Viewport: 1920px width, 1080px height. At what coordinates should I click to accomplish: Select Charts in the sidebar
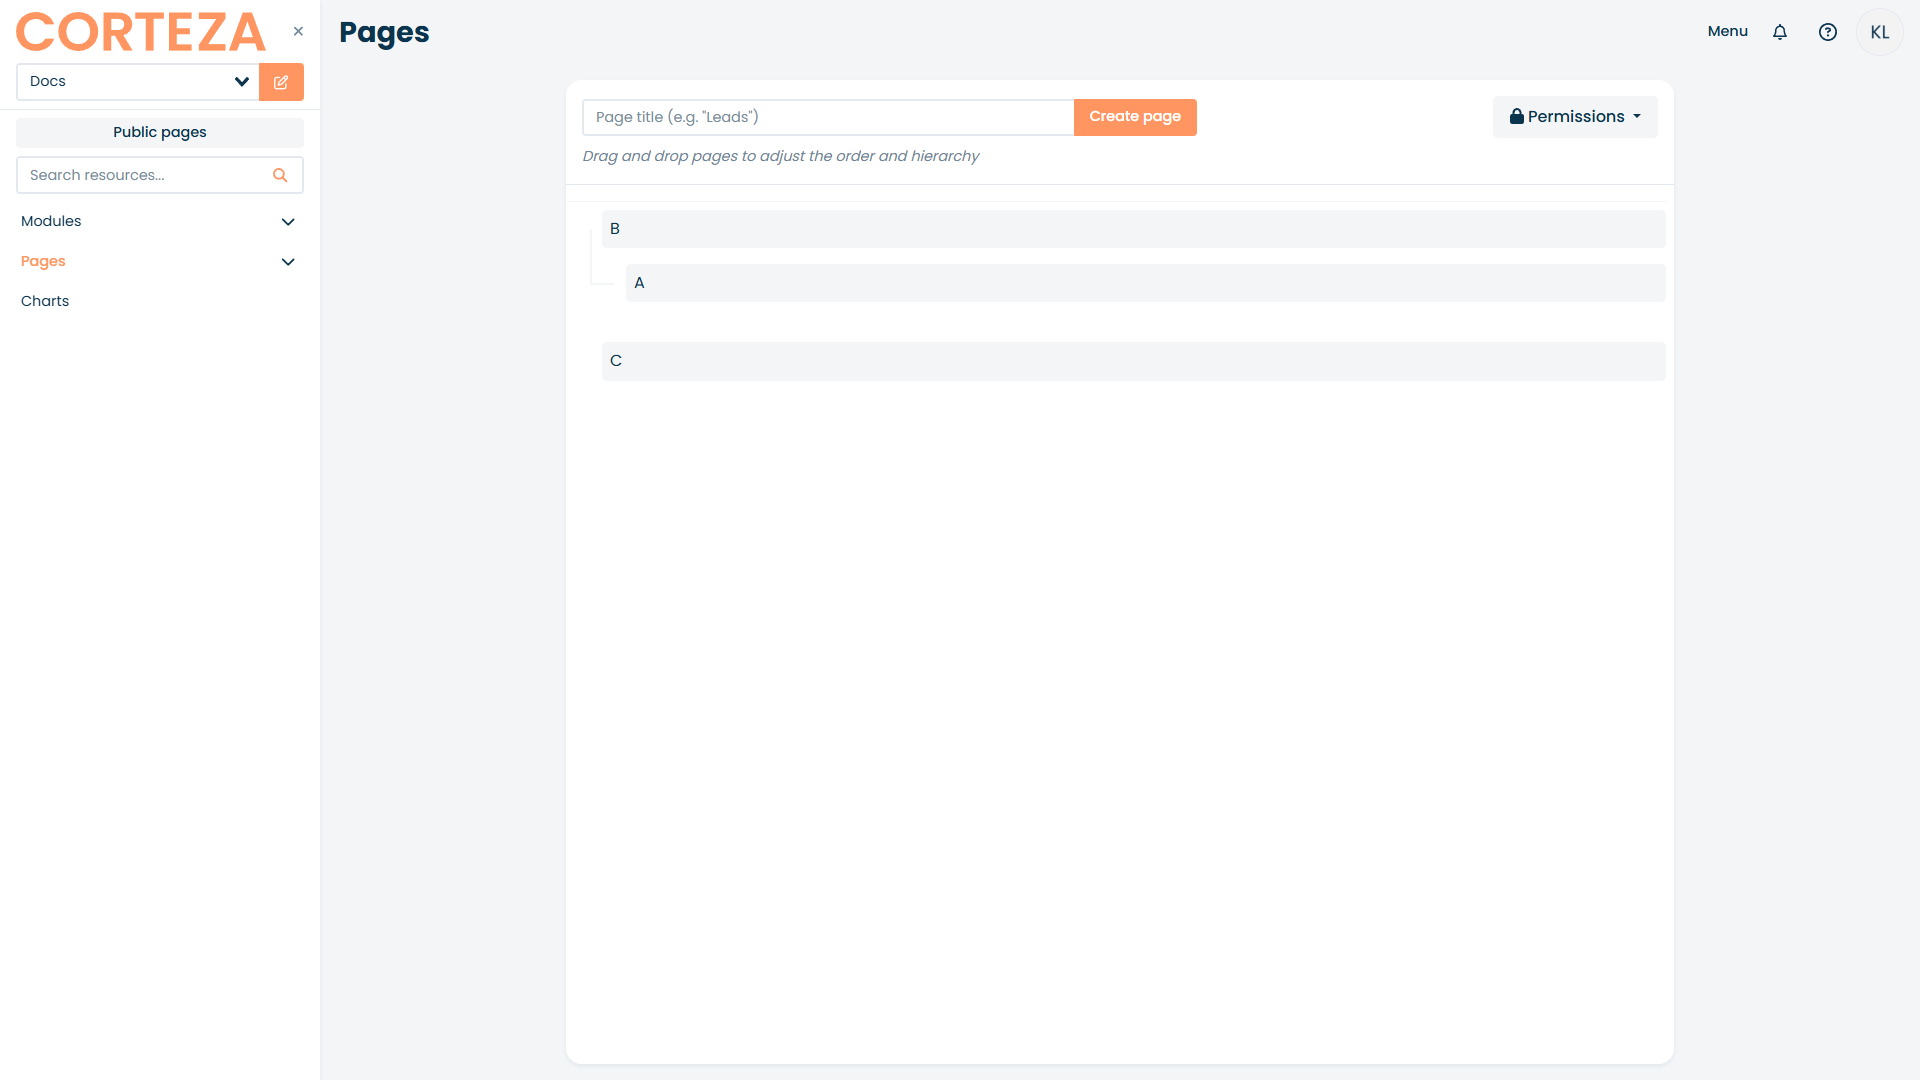(x=45, y=301)
